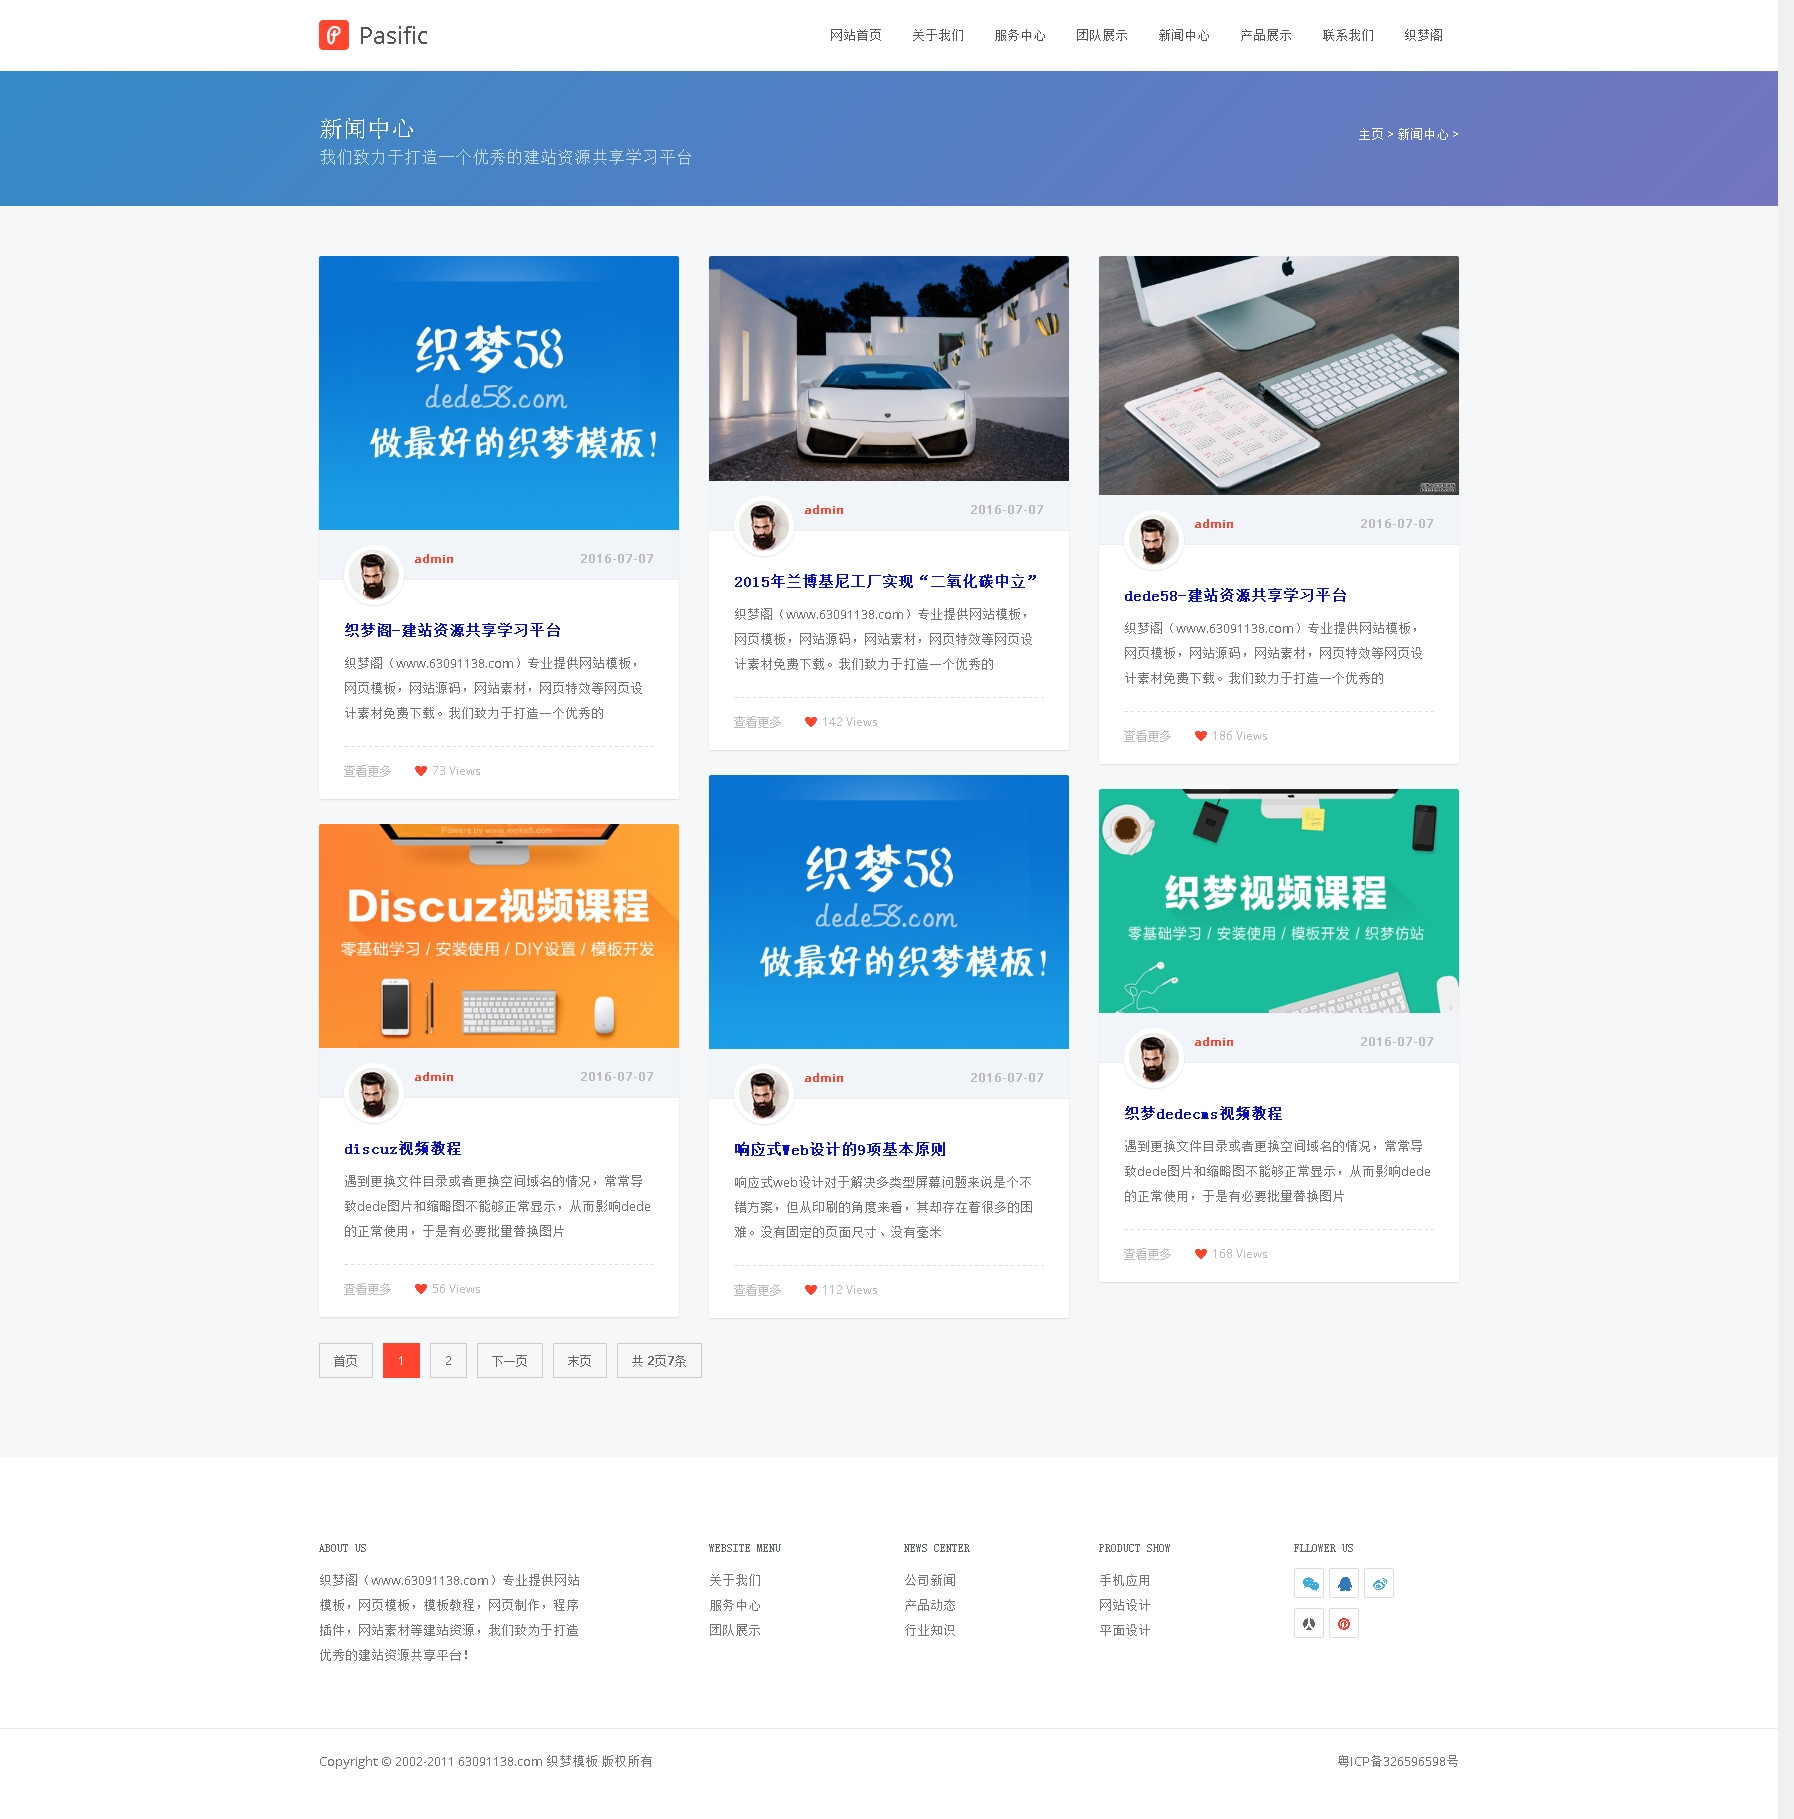Open article 响应式Web设计的9项基本原则

point(840,1150)
